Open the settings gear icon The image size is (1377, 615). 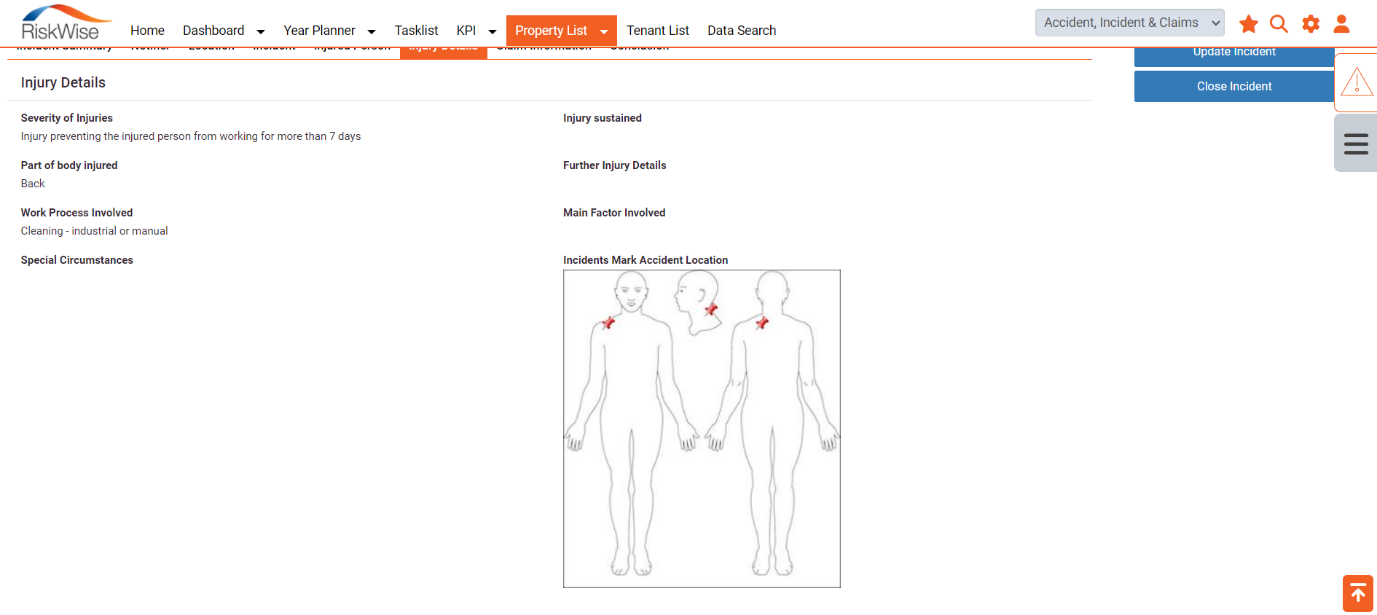(1311, 24)
